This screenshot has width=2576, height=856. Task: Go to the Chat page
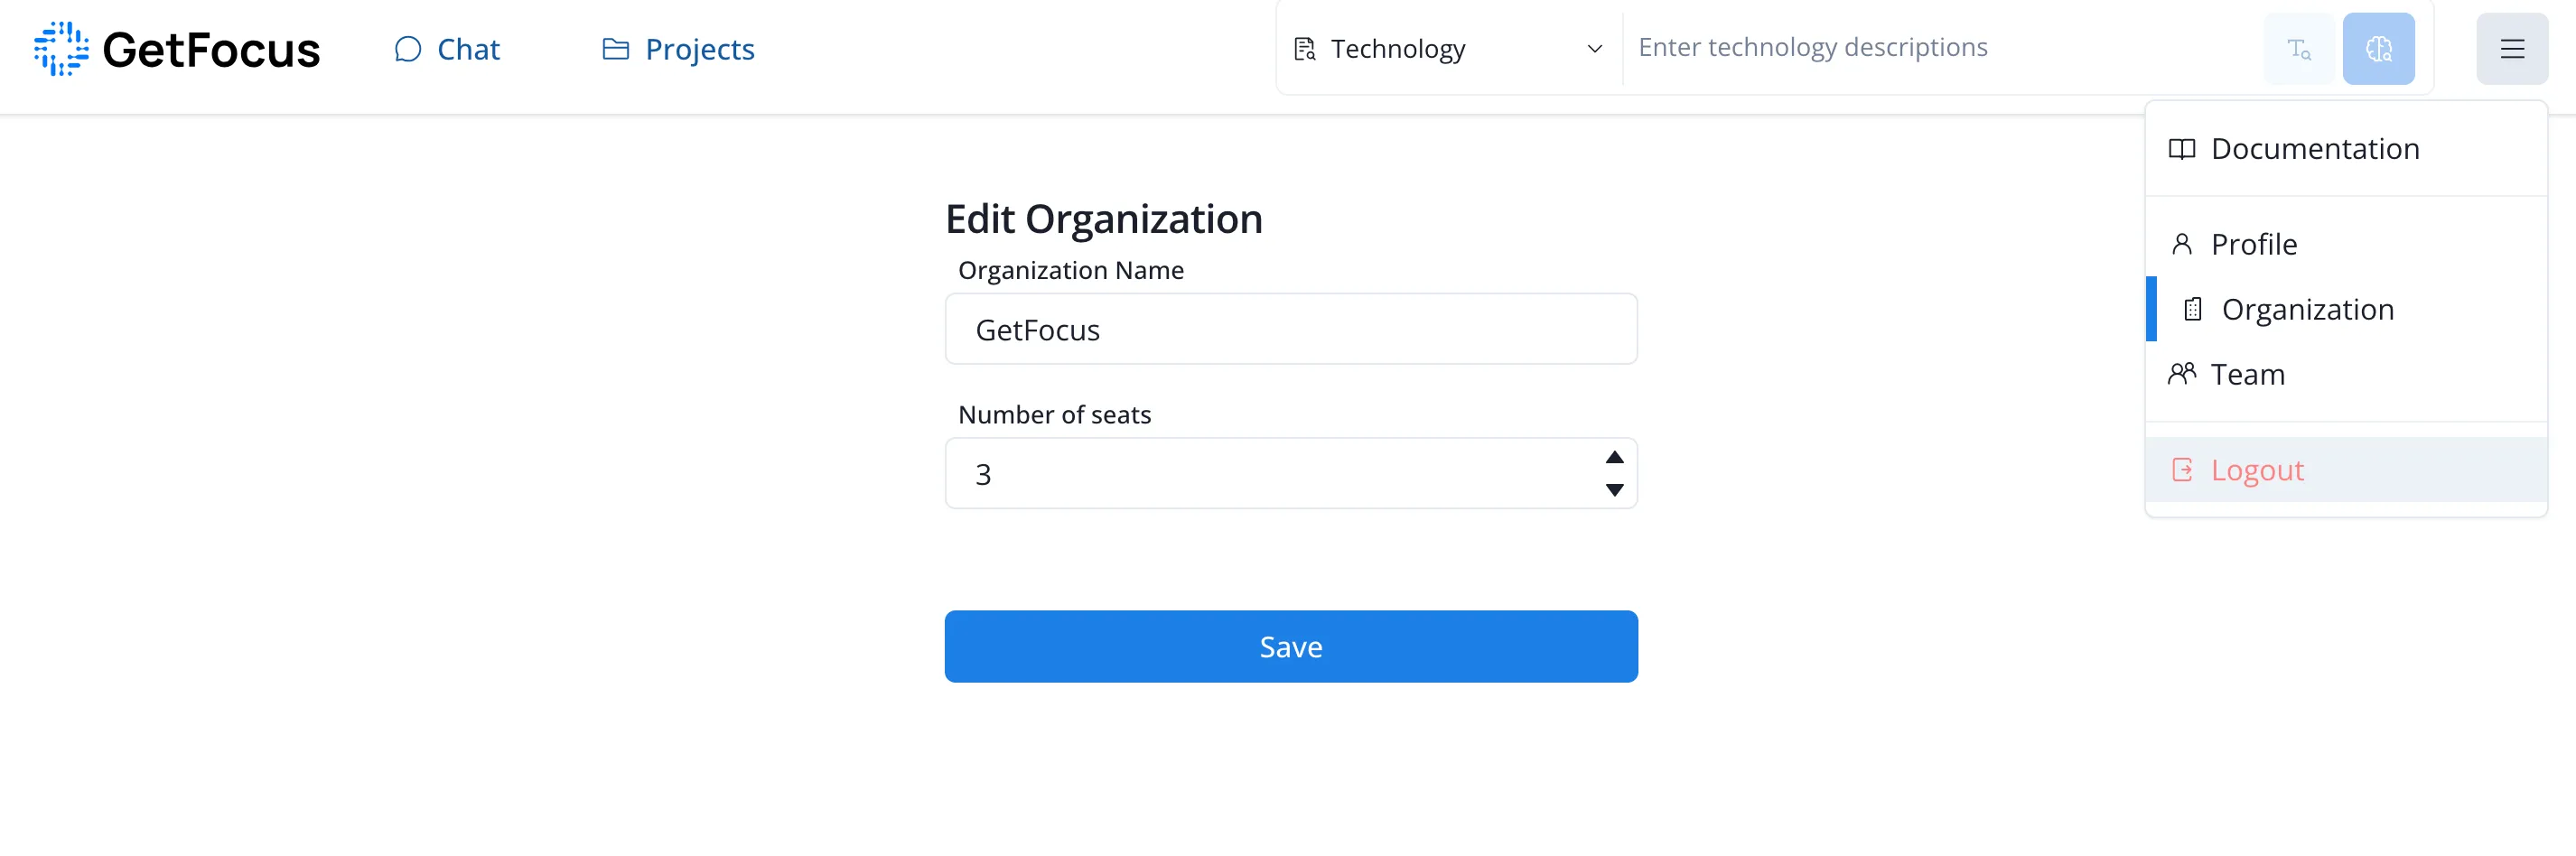447,49
